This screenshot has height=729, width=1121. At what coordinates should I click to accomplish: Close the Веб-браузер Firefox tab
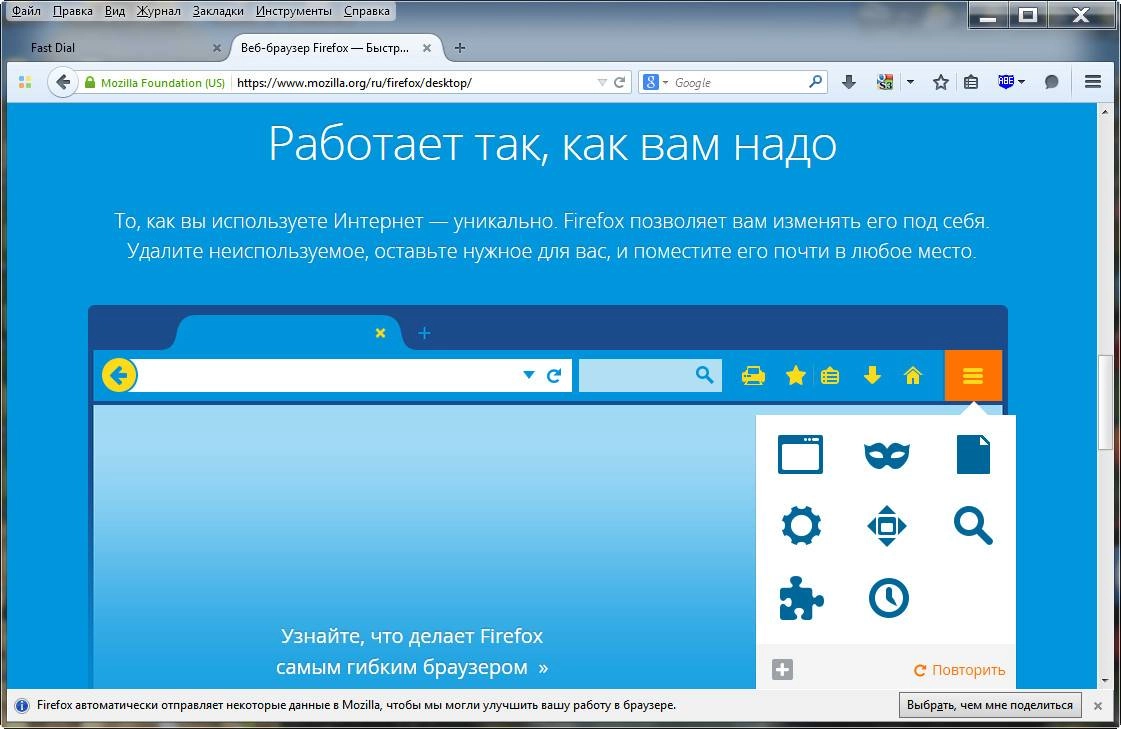pos(427,48)
